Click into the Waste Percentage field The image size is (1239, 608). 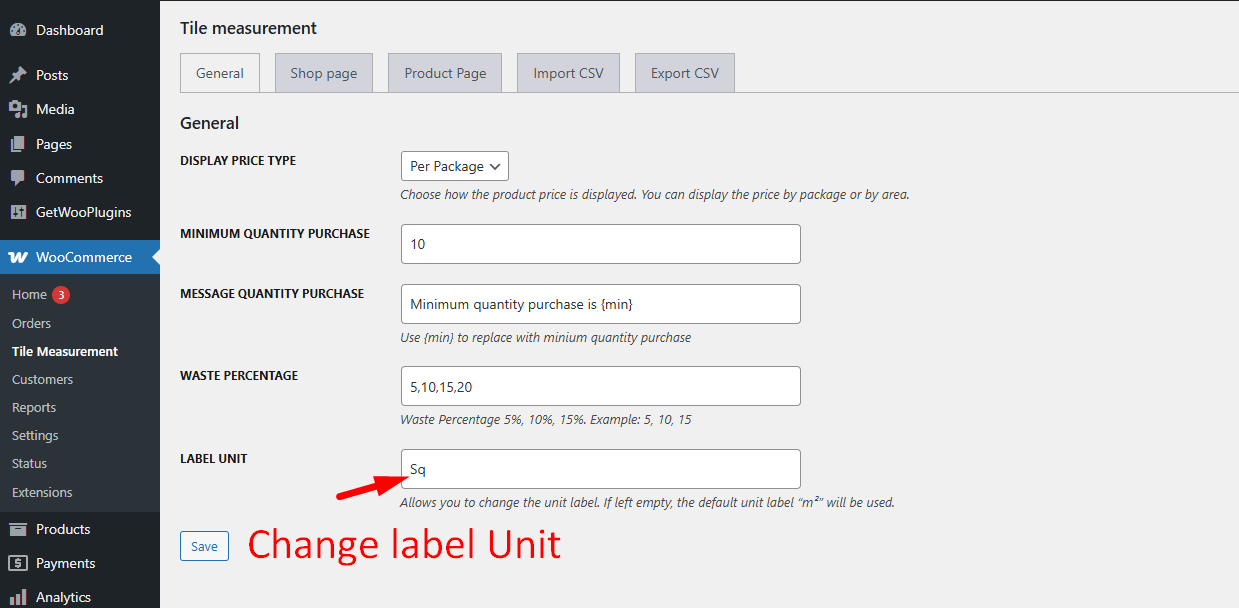(600, 386)
